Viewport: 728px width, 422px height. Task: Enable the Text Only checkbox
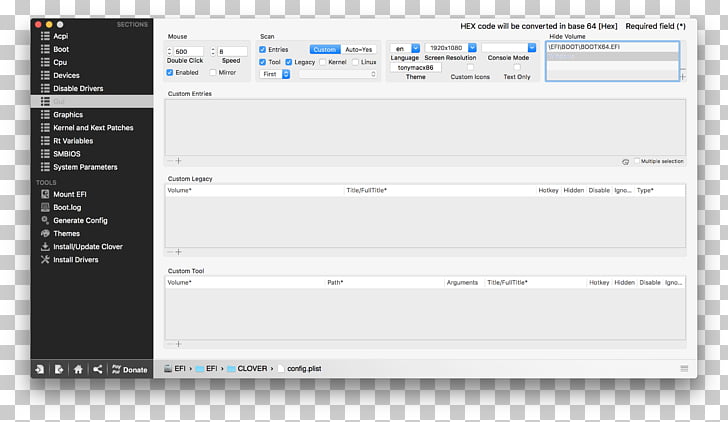click(x=517, y=67)
